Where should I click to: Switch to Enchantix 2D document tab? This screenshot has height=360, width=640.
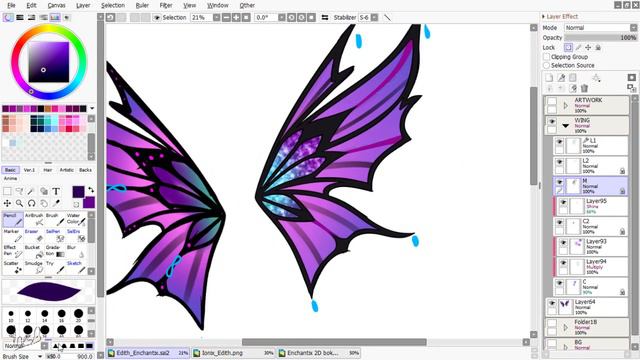pos(319,353)
